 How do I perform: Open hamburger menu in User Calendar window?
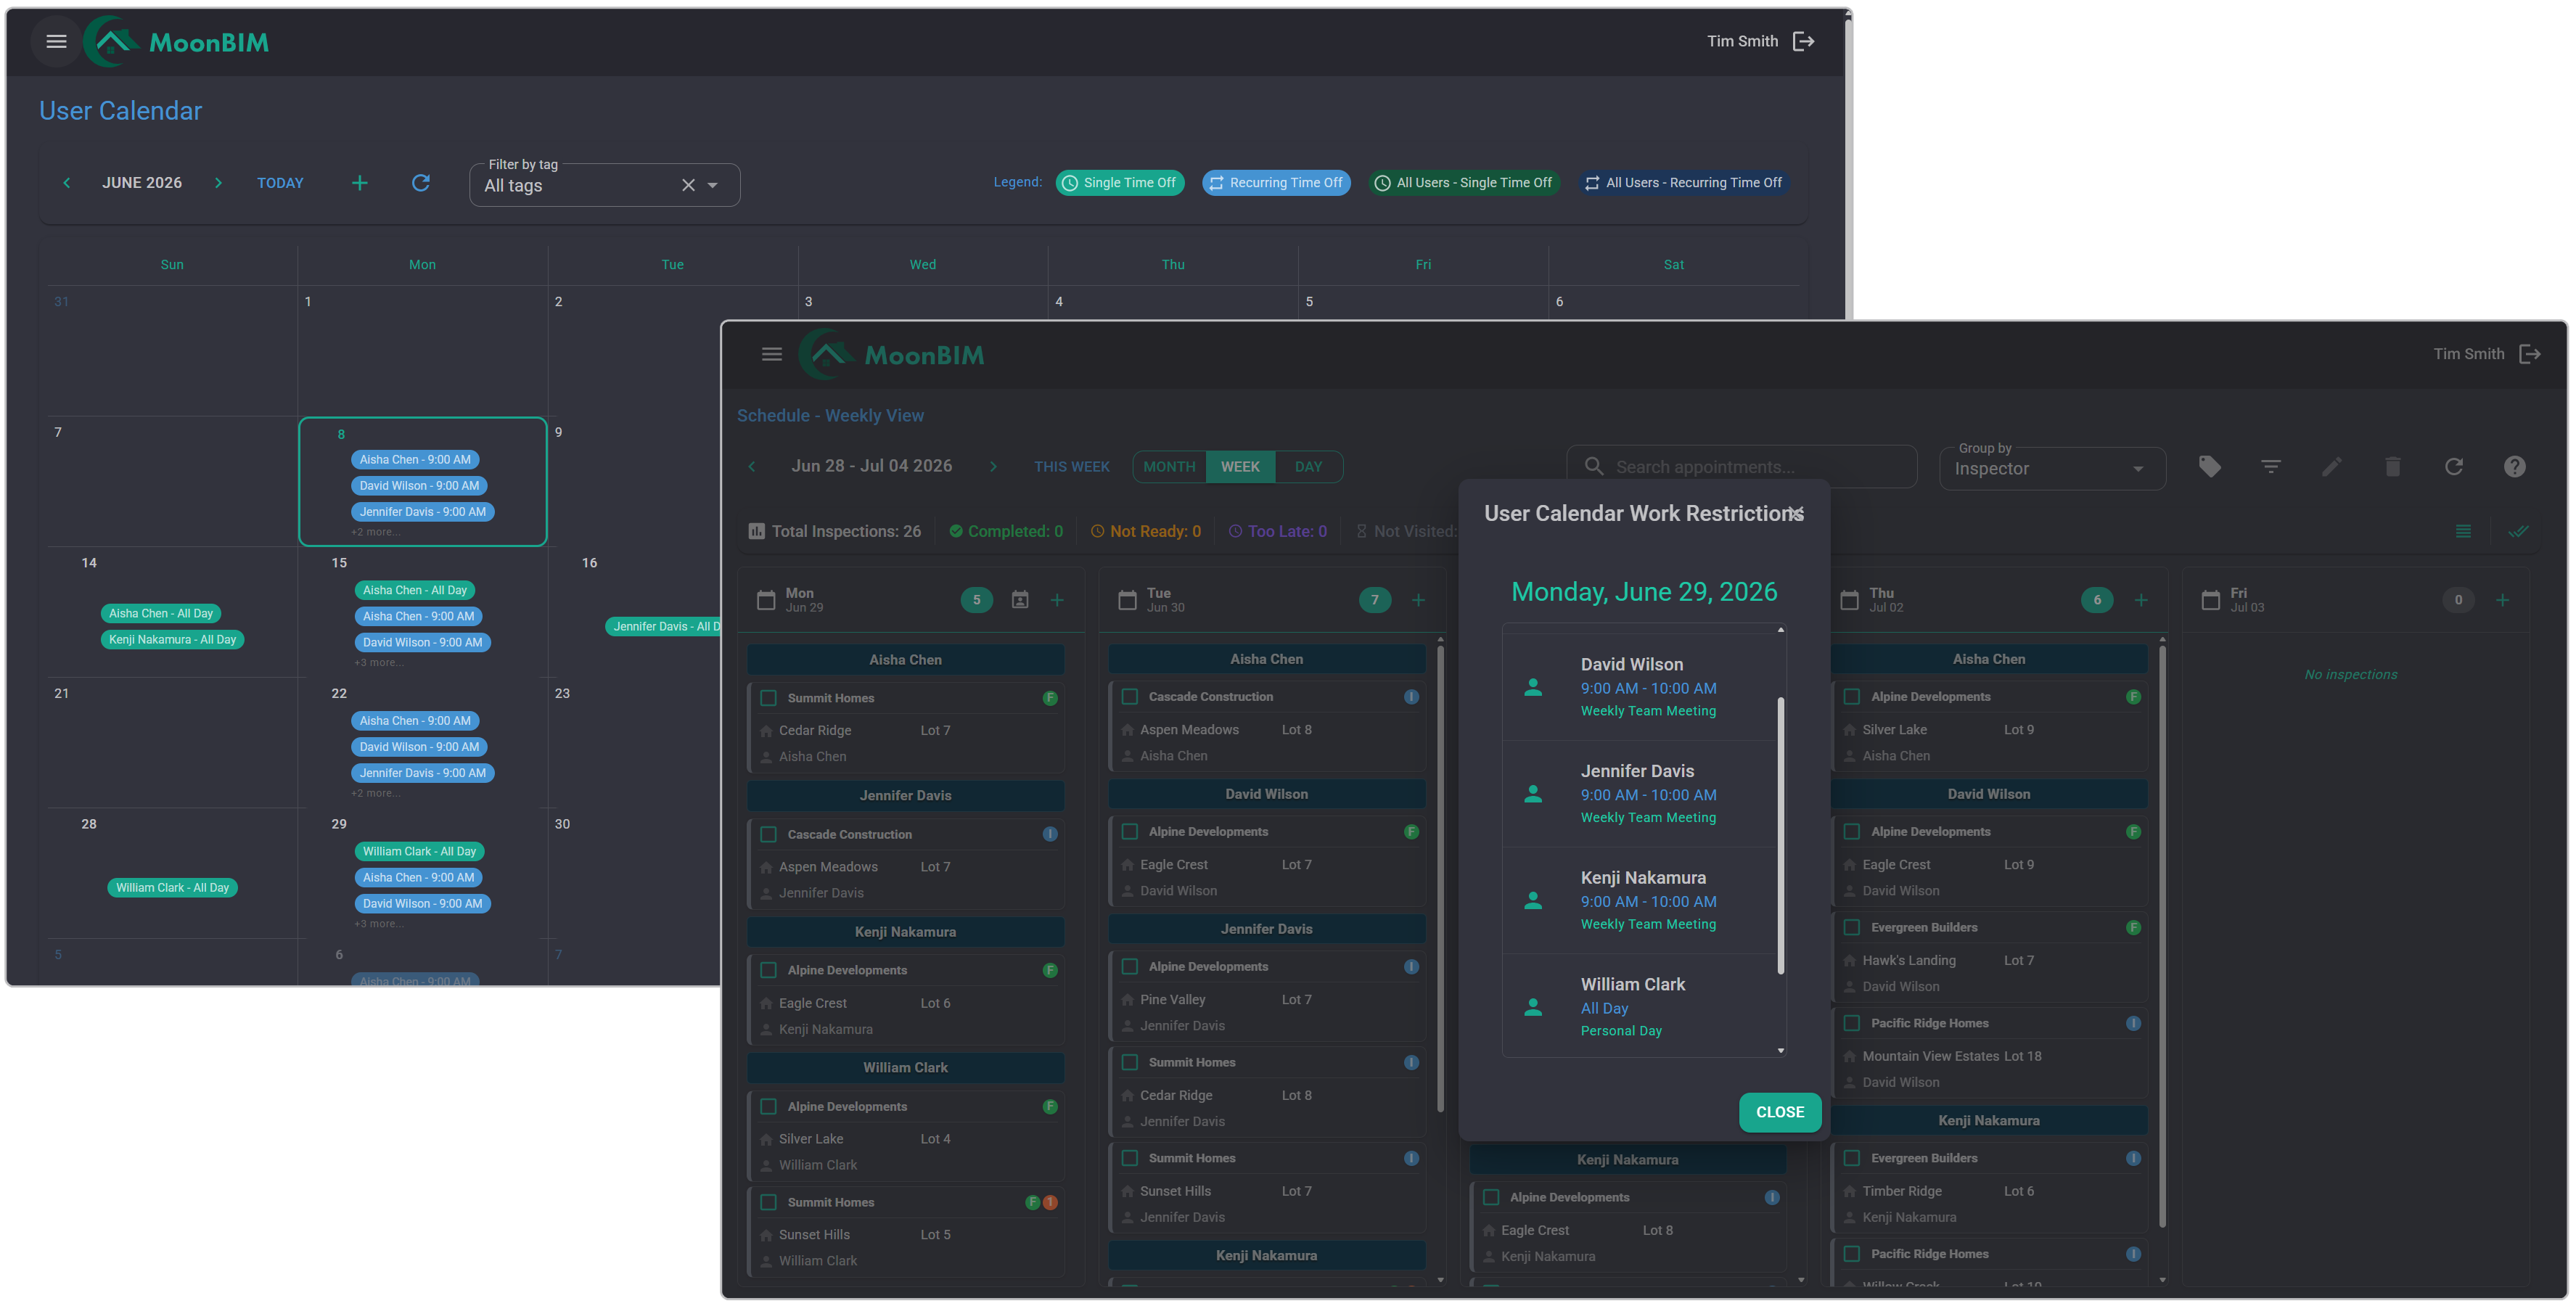tap(56, 42)
